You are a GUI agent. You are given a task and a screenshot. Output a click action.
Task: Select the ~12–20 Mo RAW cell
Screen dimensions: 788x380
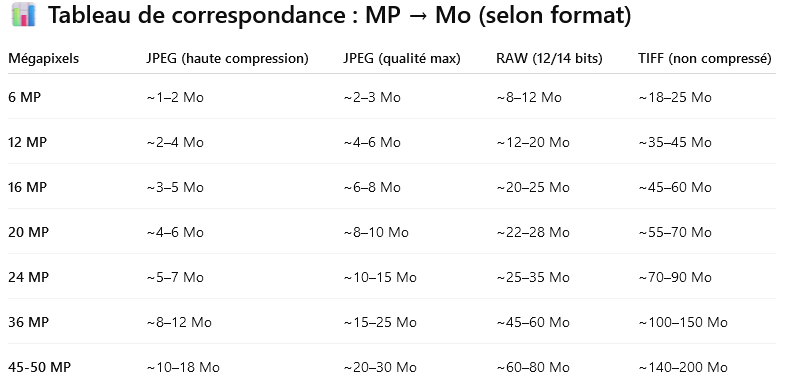tap(533, 142)
